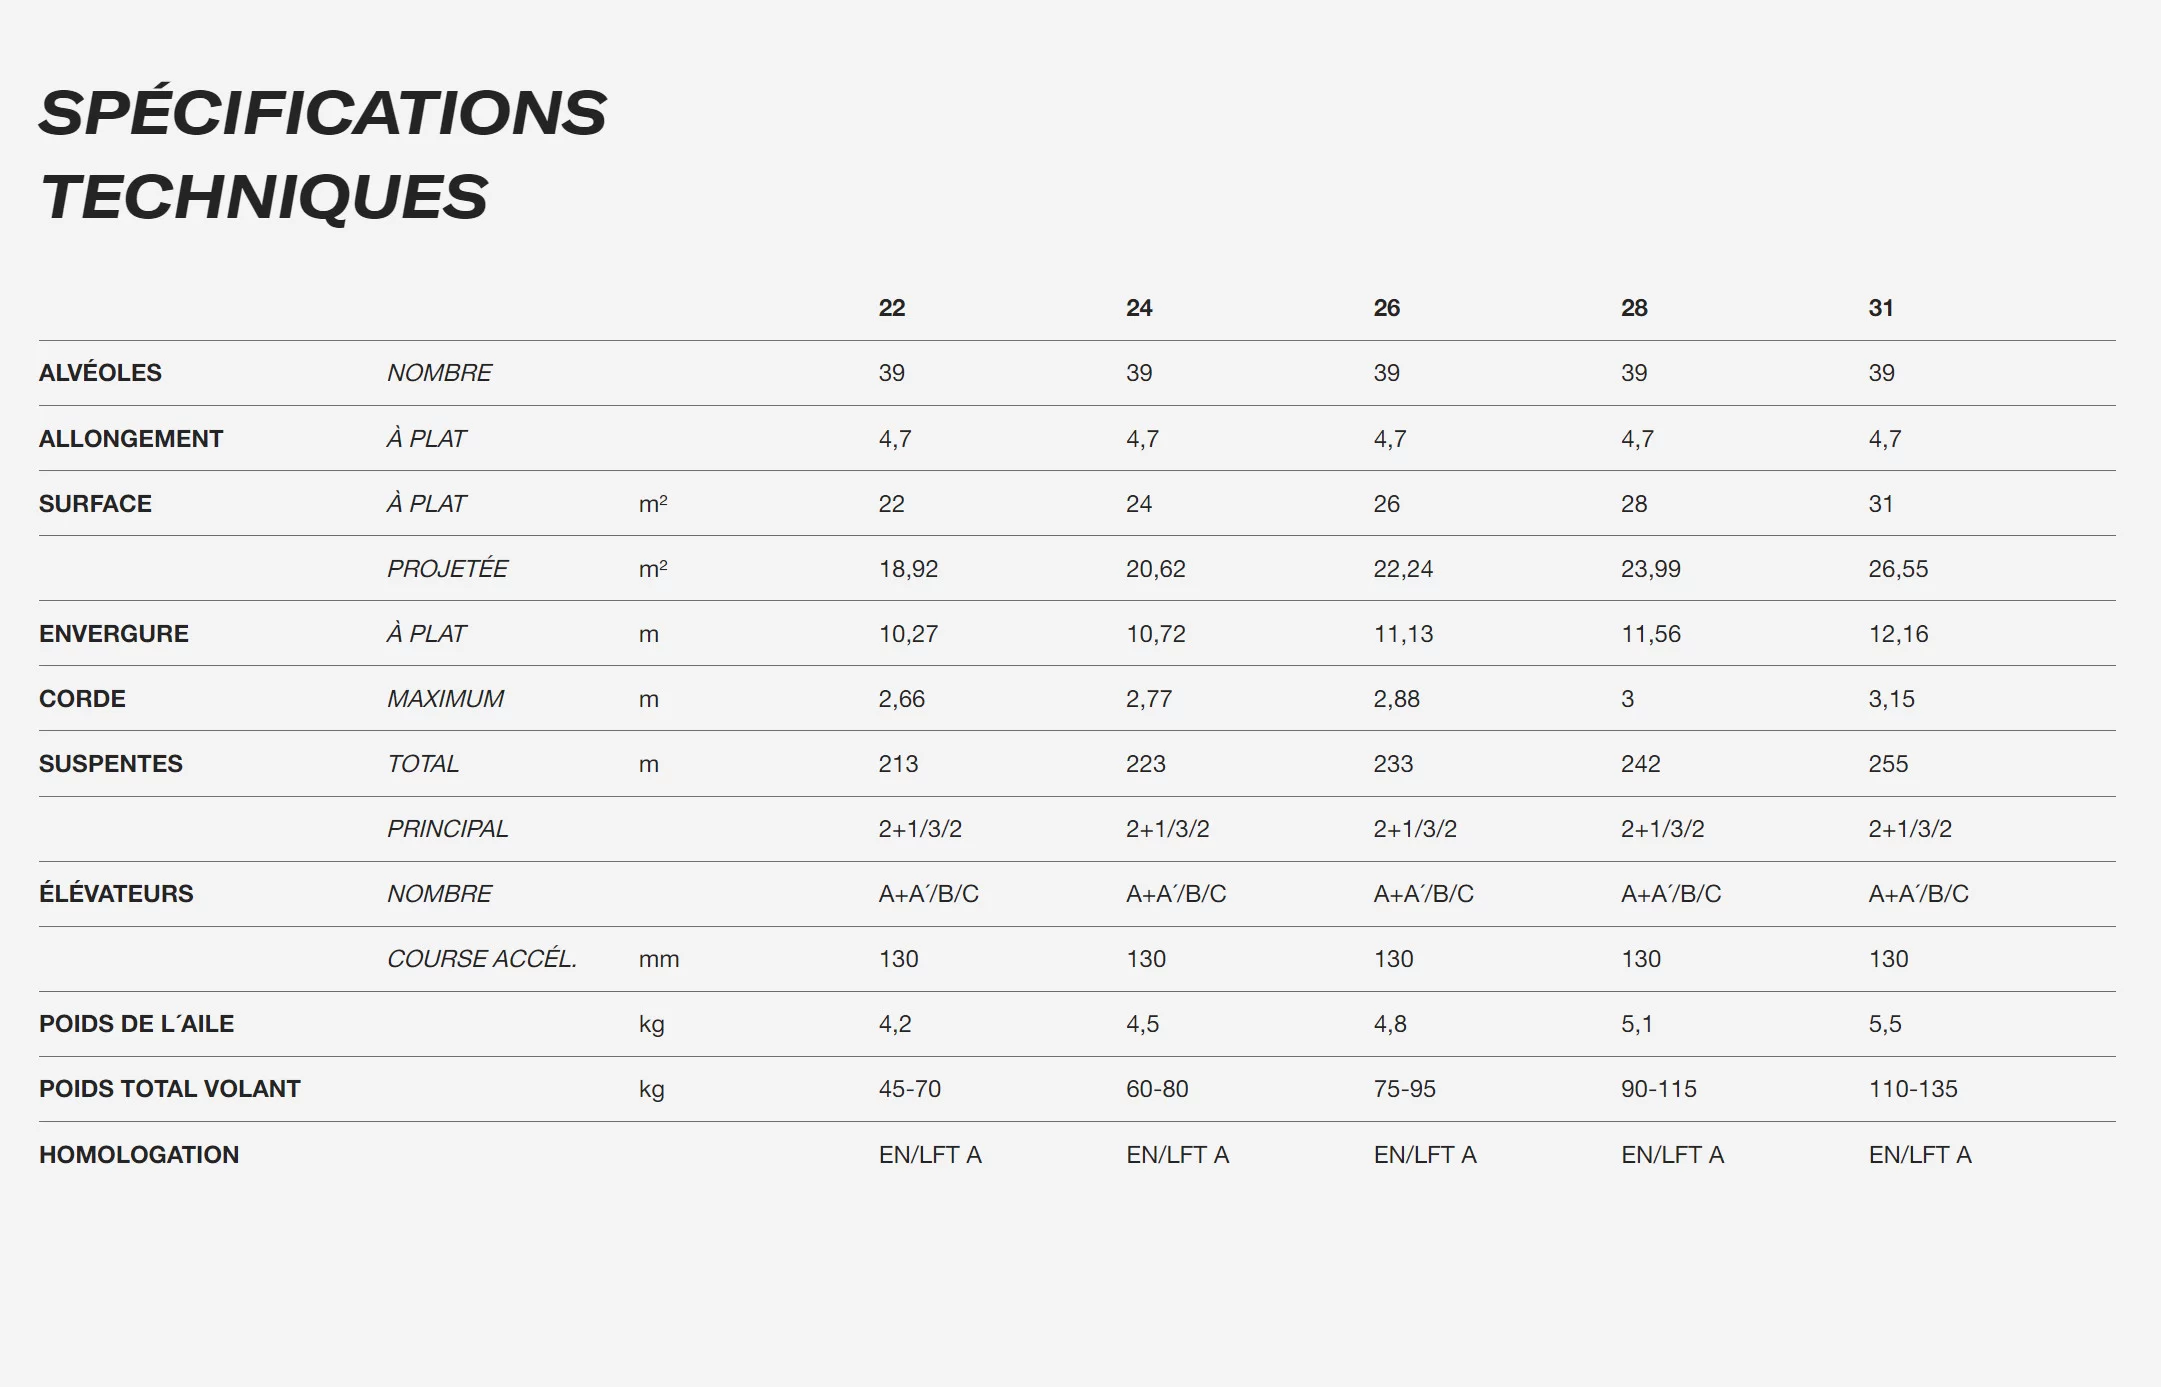This screenshot has height=1387, width=2161.
Task: Select the PROJETÉE sub-label
Action: point(447,569)
